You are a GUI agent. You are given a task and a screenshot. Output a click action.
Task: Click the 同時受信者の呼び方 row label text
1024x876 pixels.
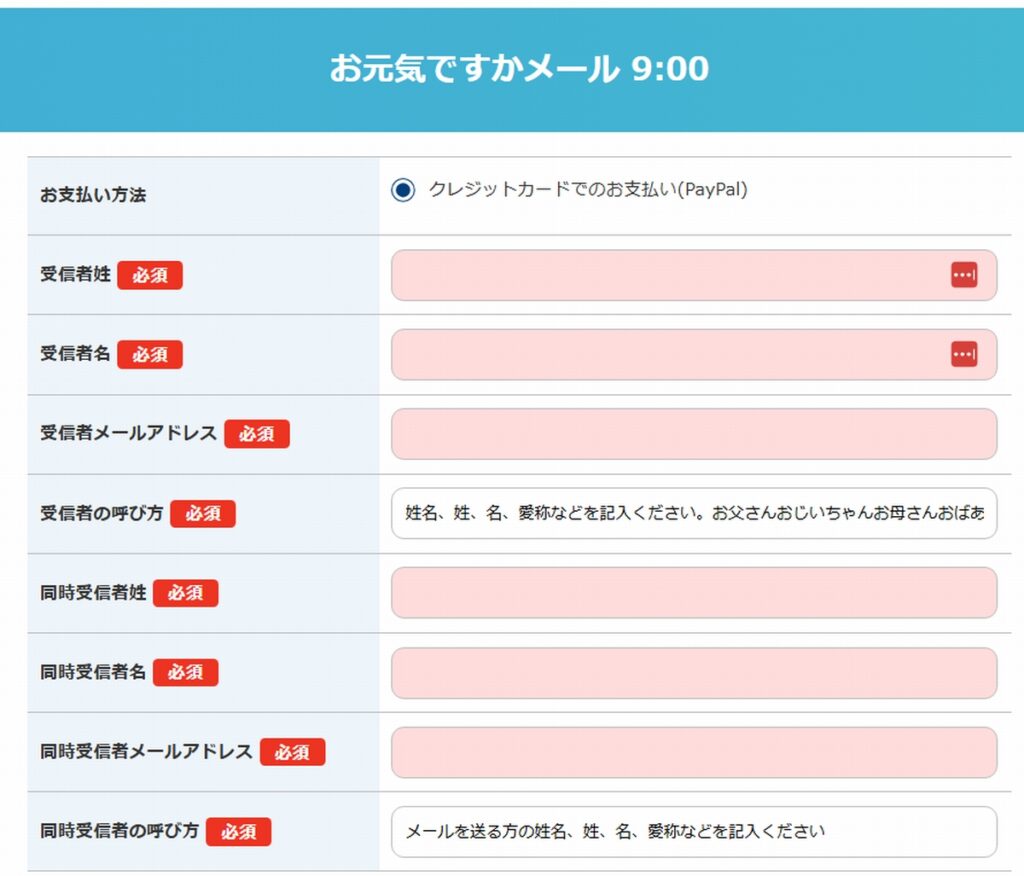[119, 830]
